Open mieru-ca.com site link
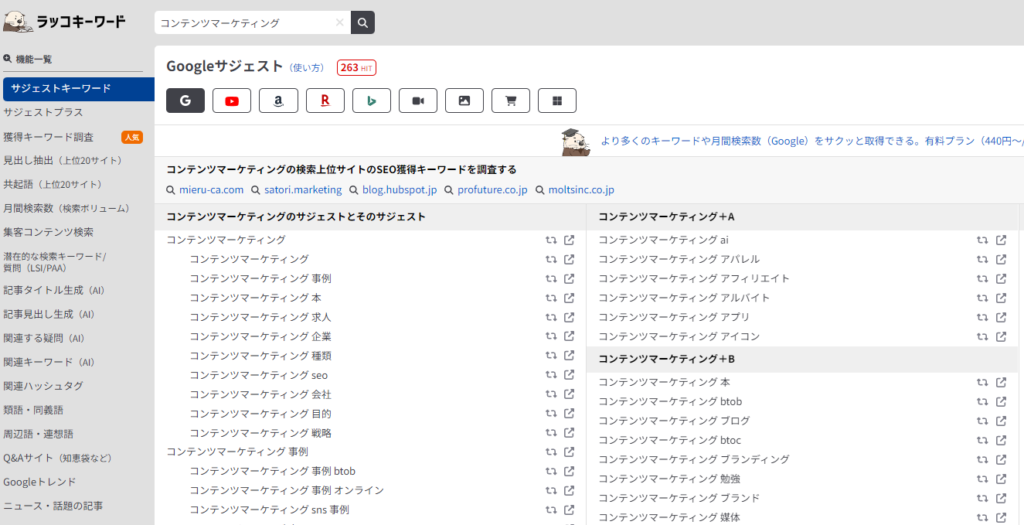This screenshot has height=525, width=1024. click(211, 190)
